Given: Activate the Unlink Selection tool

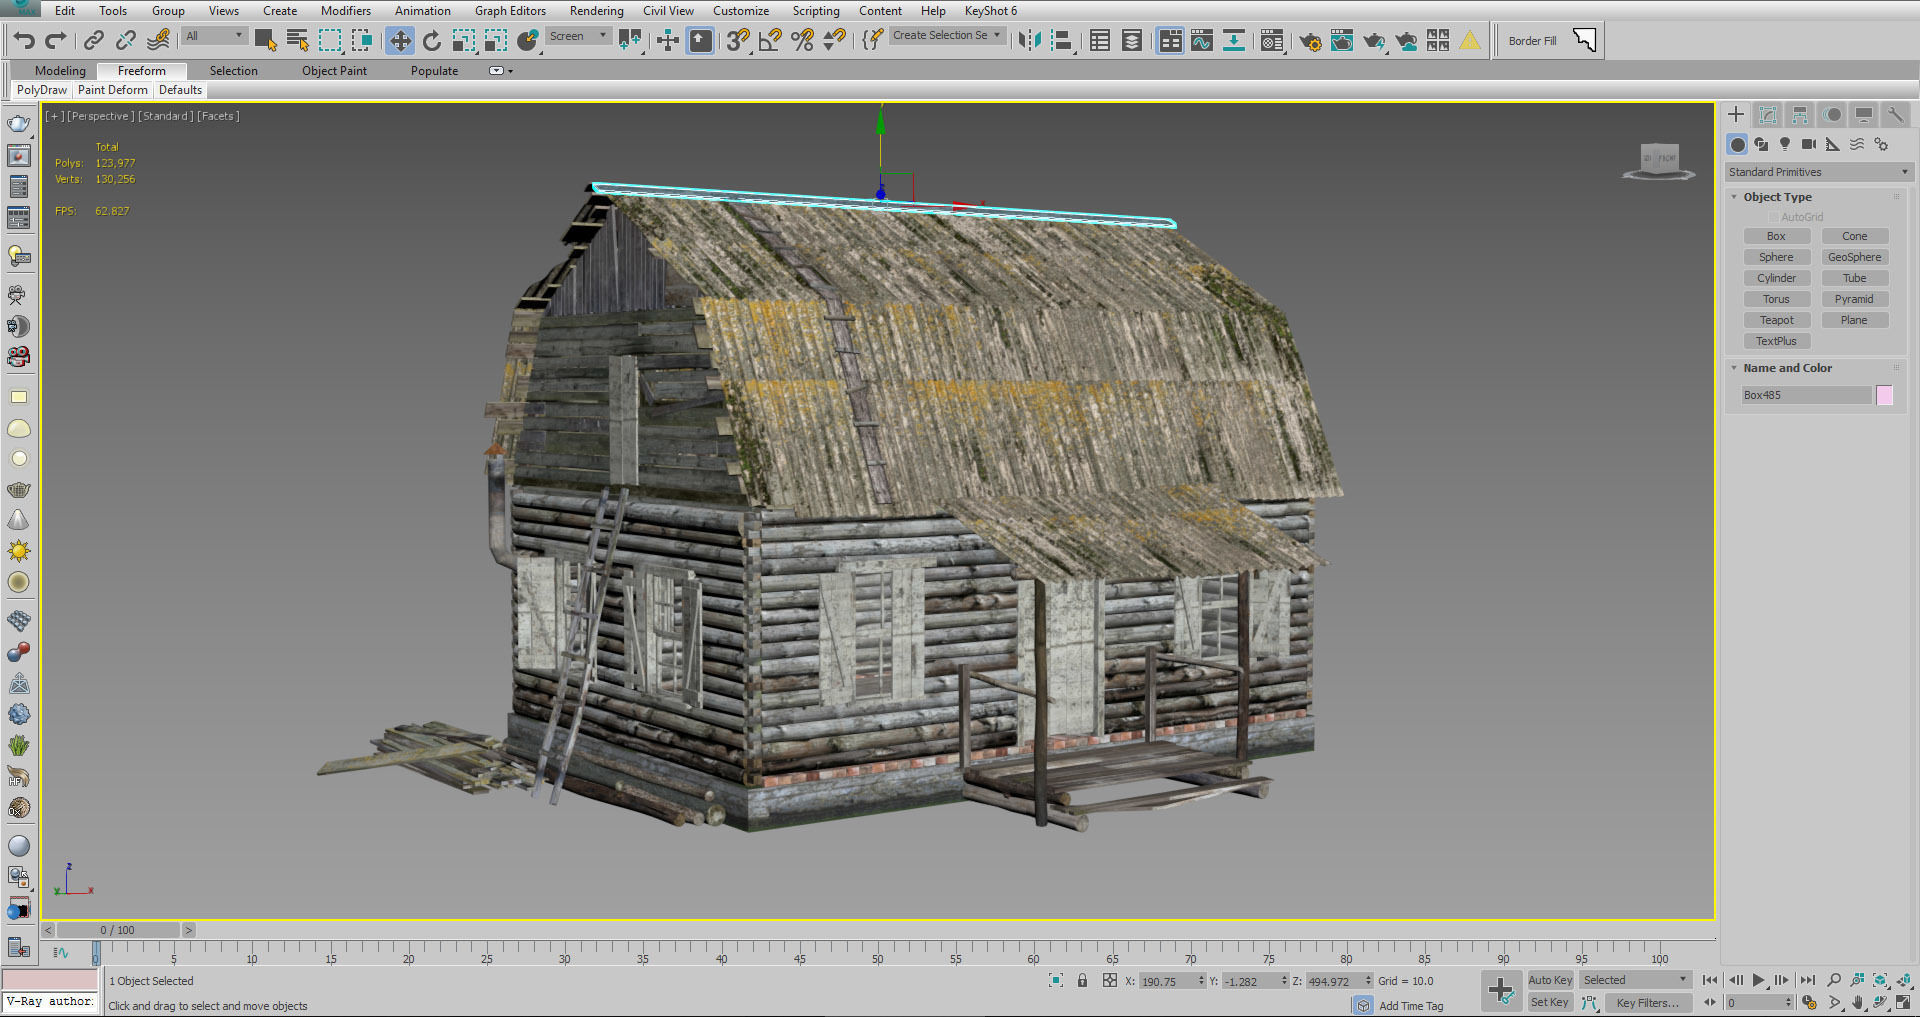Looking at the screenshot, I should point(125,40).
